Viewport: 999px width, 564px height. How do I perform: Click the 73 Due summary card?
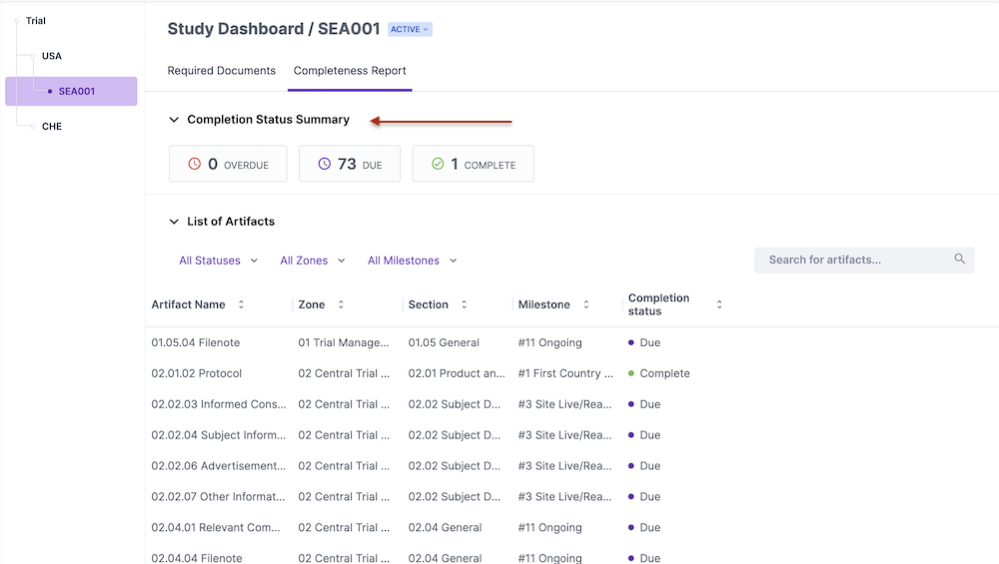coord(350,164)
